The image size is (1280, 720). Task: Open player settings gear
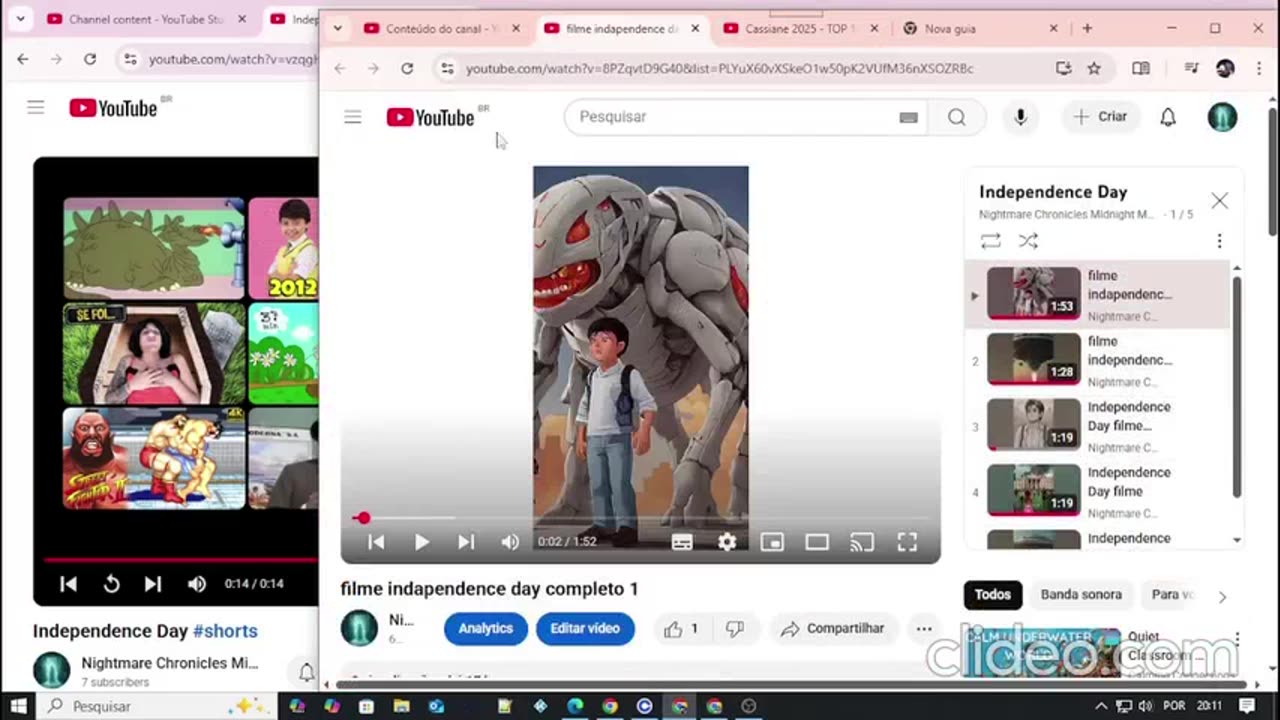[727, 542]
